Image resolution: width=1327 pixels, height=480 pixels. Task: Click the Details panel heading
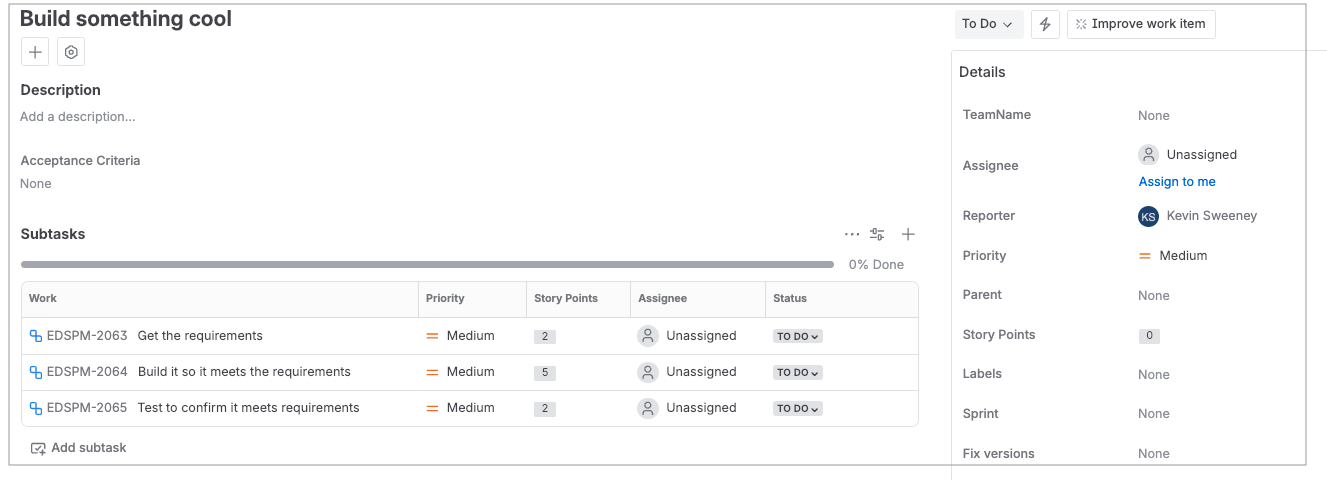tap(982, 72)
